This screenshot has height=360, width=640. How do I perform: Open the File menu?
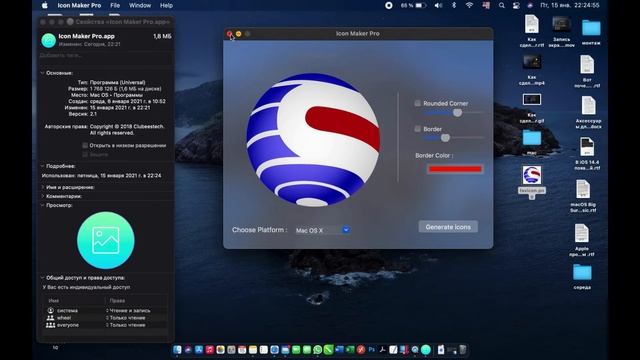[115, 5]
